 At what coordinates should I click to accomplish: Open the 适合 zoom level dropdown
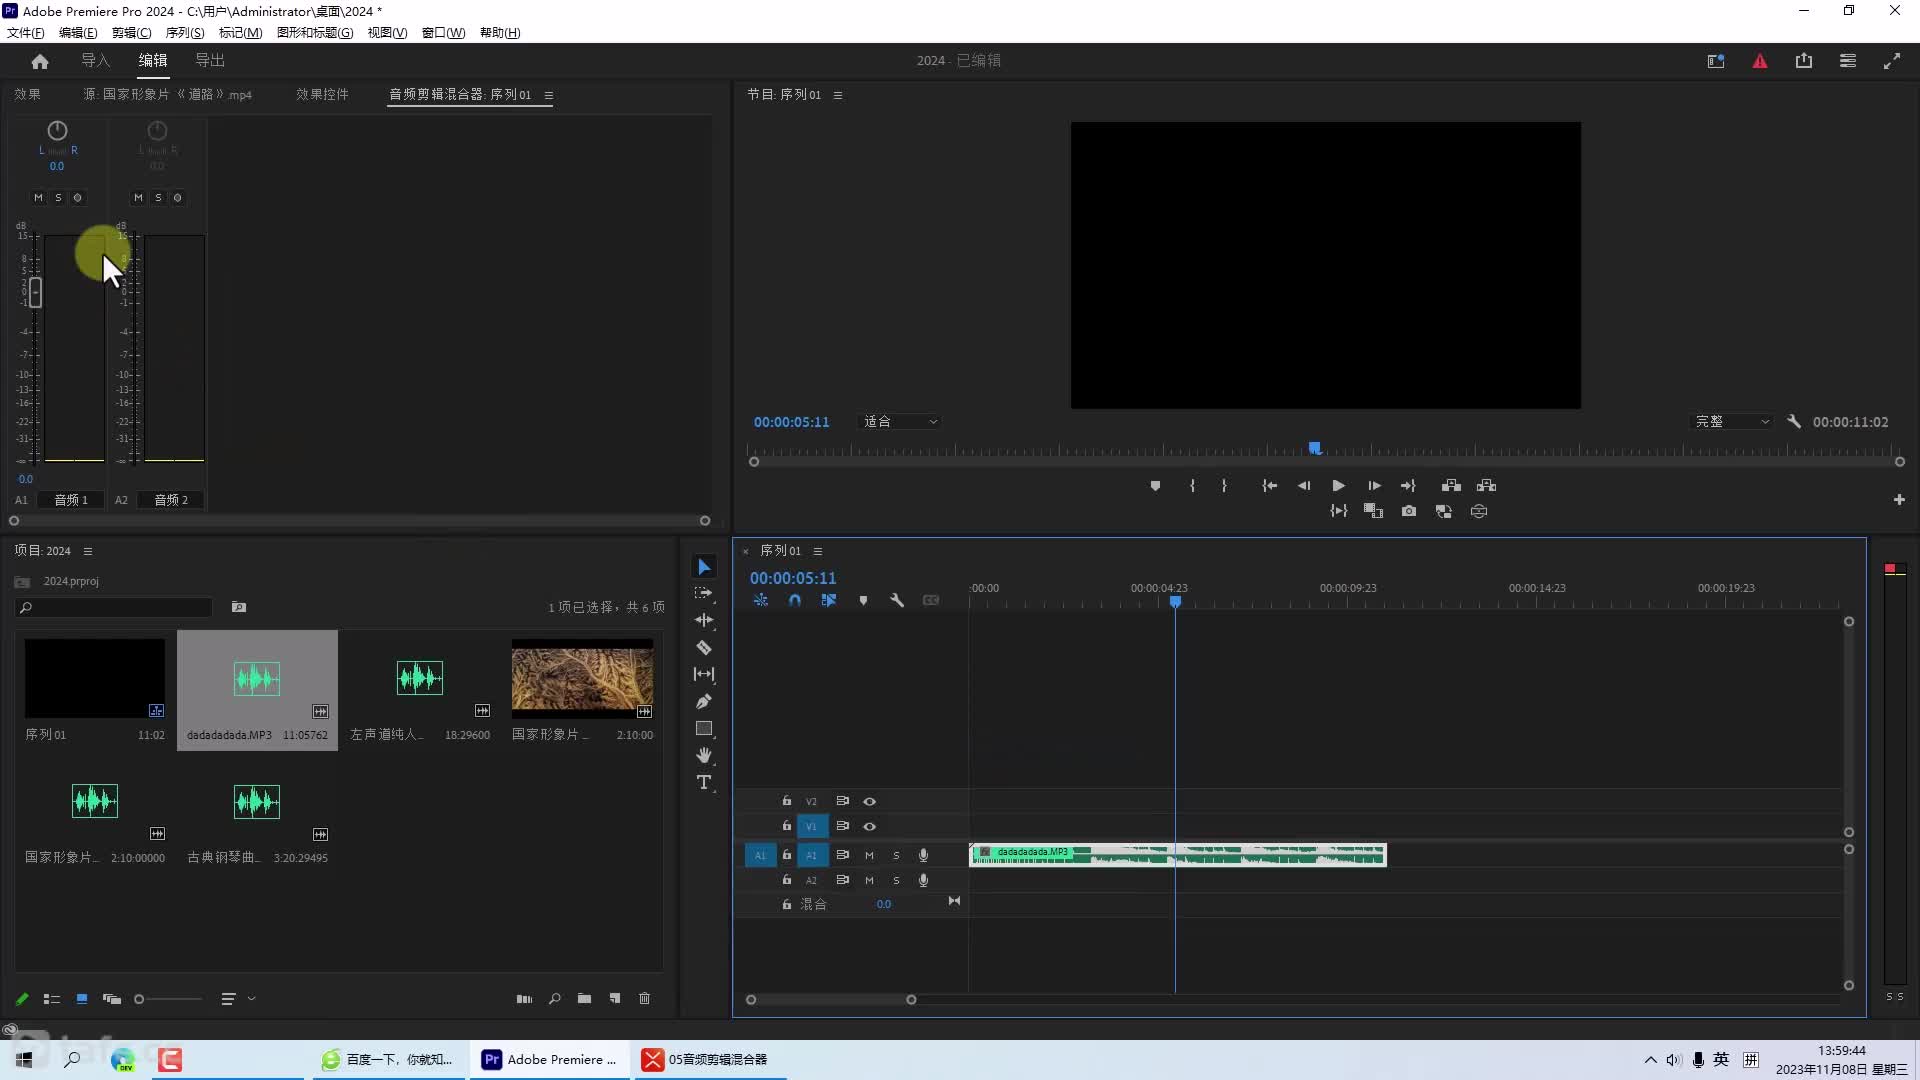coord(900,422)
